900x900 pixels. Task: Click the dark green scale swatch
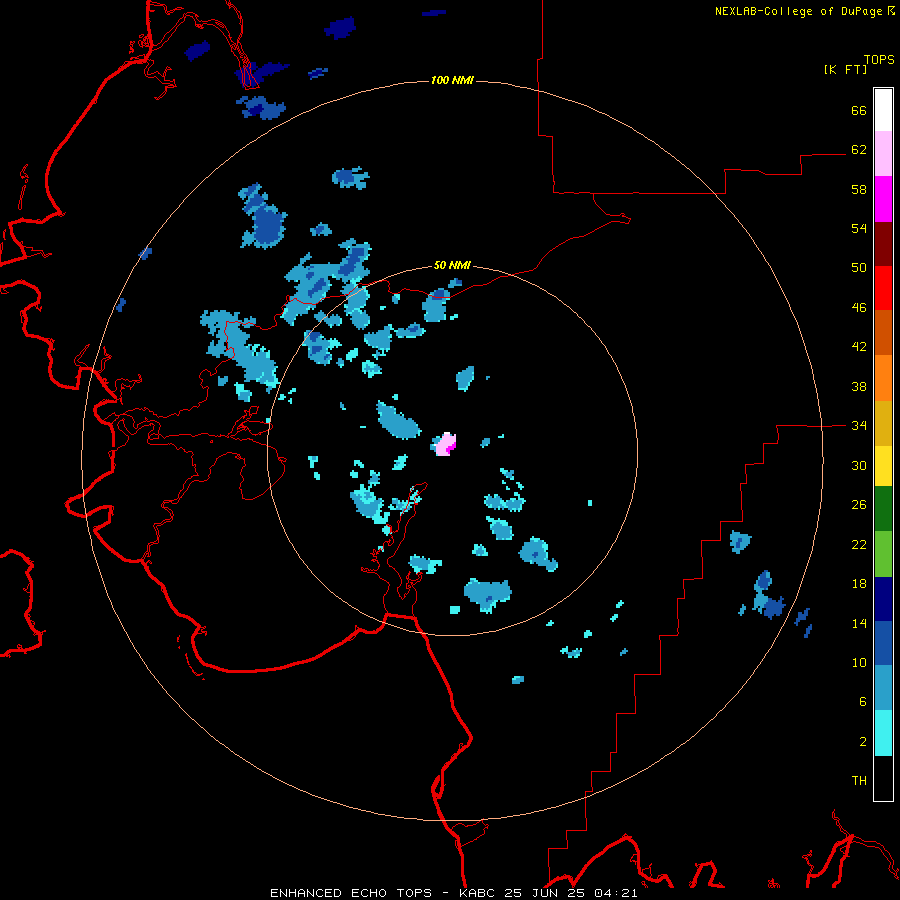(883, 509)
